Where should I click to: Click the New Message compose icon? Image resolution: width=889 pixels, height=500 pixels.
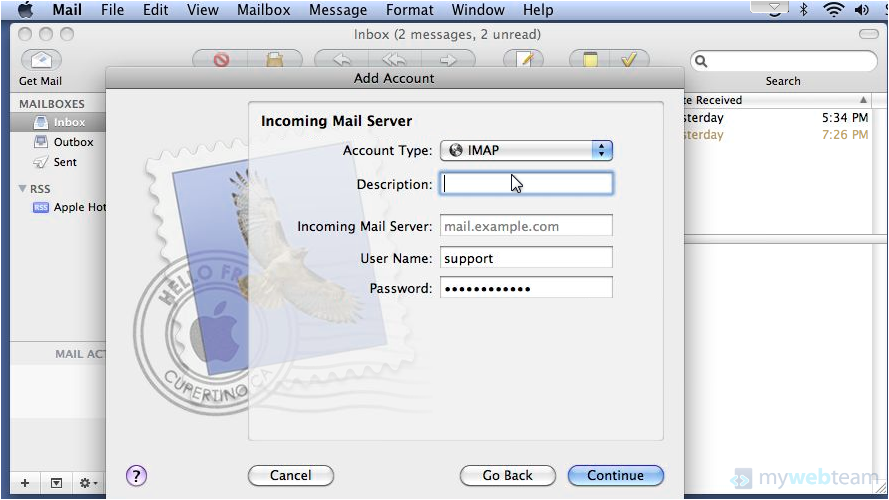[x=524, y=60]
